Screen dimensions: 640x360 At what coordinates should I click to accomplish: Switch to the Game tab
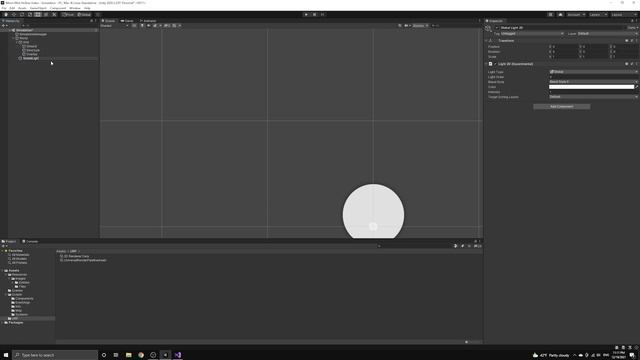click(127, 21)
